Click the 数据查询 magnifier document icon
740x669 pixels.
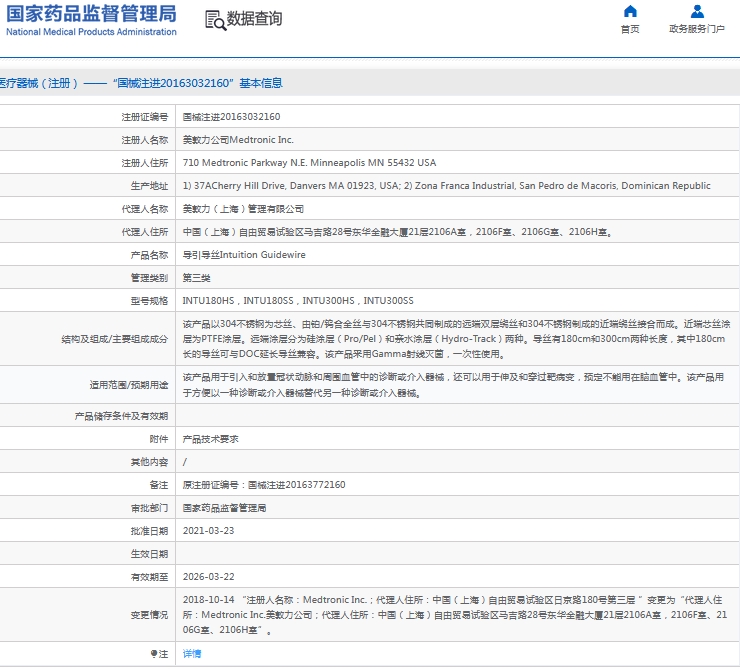[x=215, y=20]
